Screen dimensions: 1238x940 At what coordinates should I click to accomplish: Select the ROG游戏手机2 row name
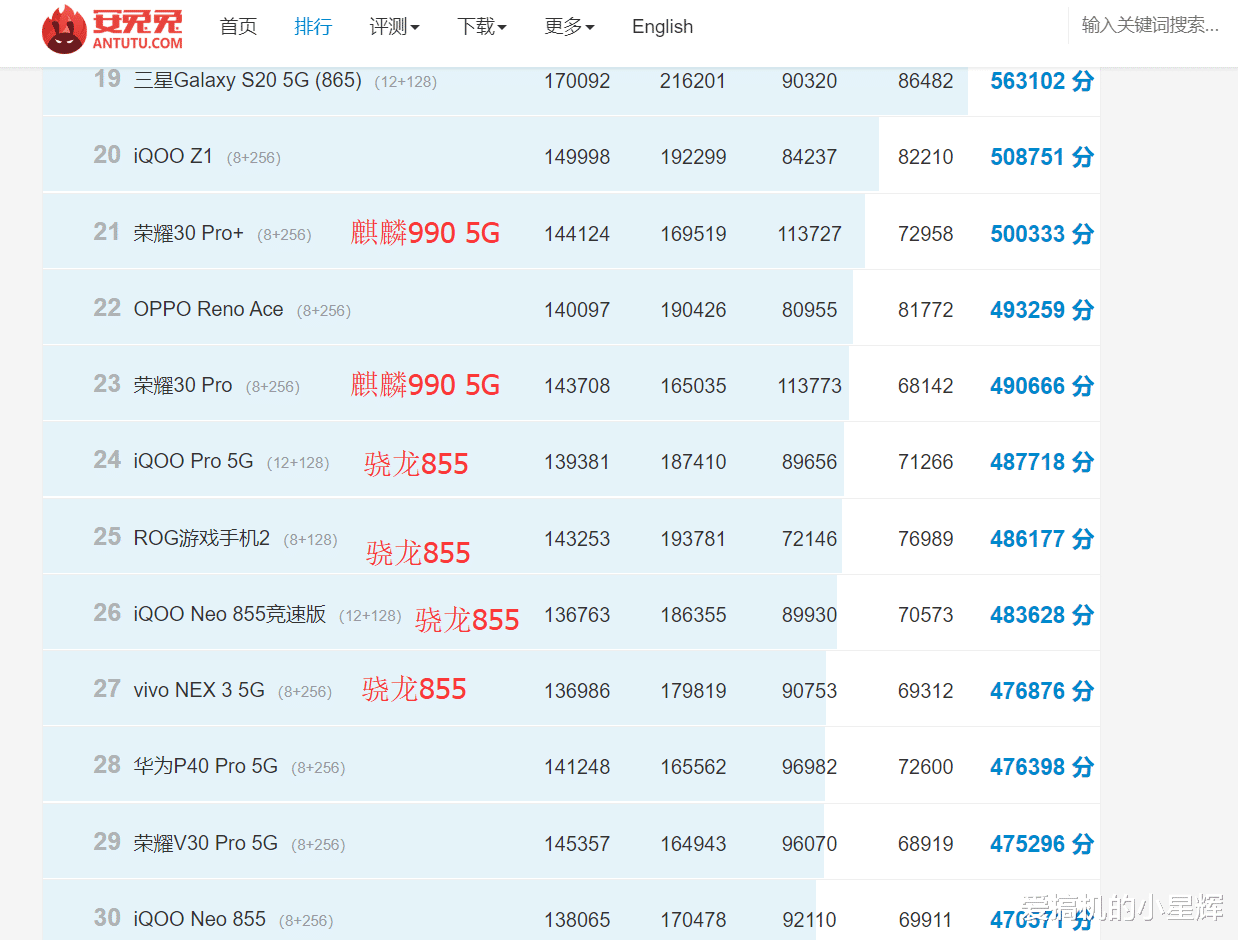pyautogui.click(x=201, y=538)
